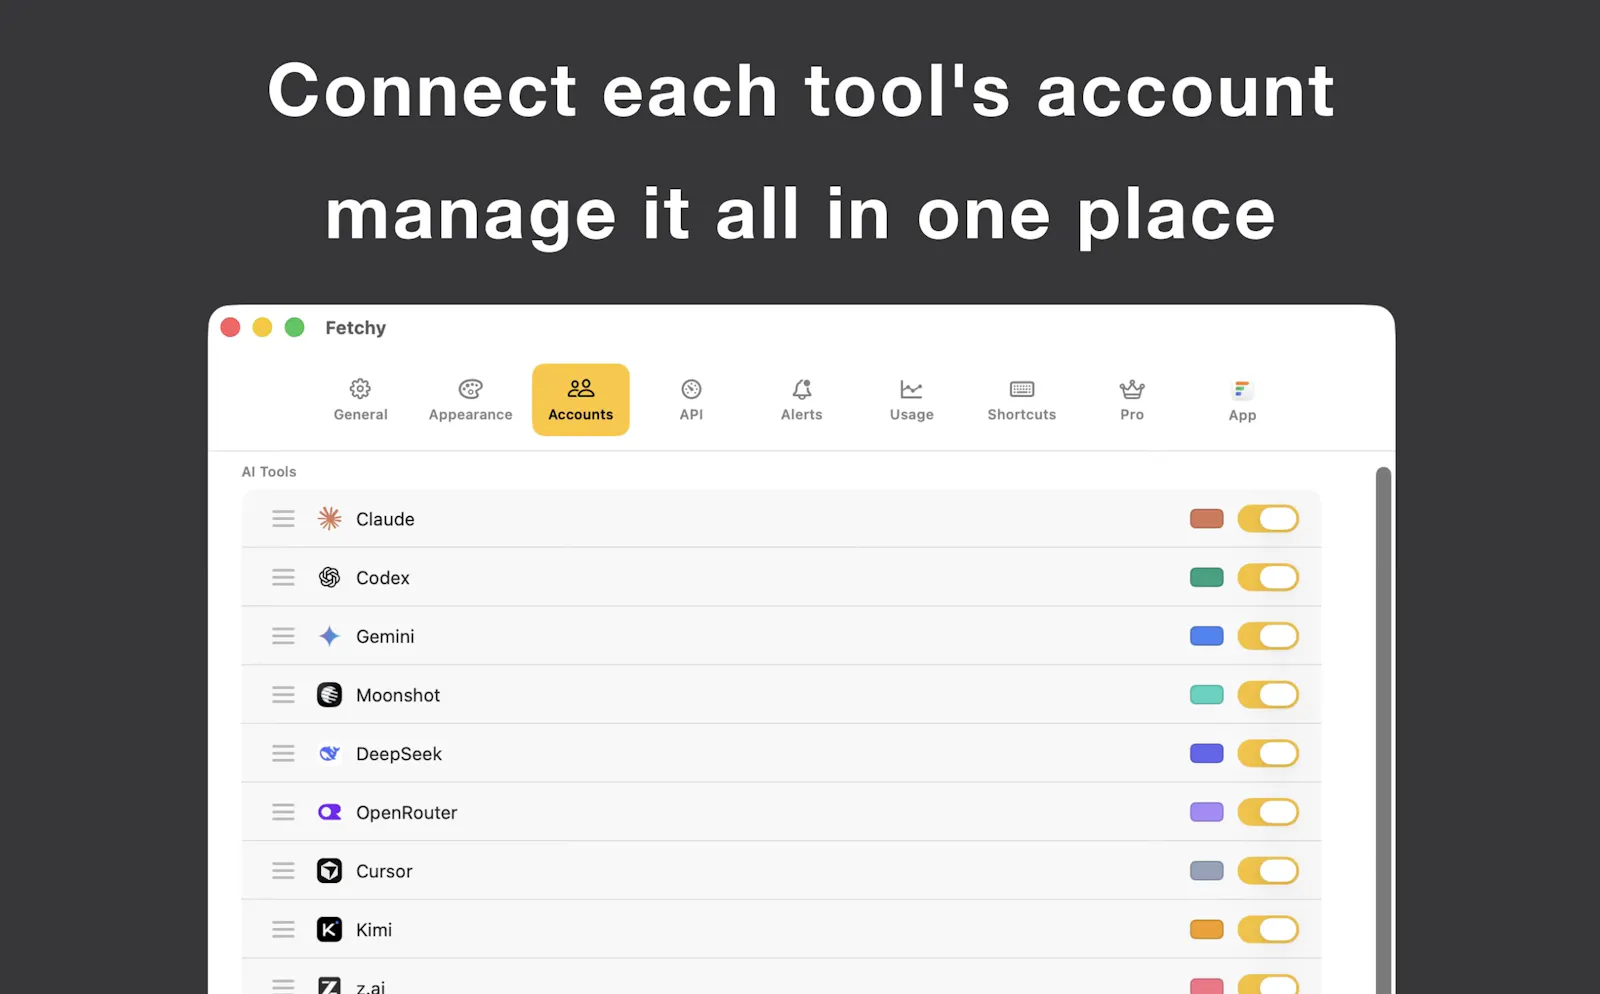Open the Pro tab
Viewport: 1600px width, 994px height.
(1132, 400)
